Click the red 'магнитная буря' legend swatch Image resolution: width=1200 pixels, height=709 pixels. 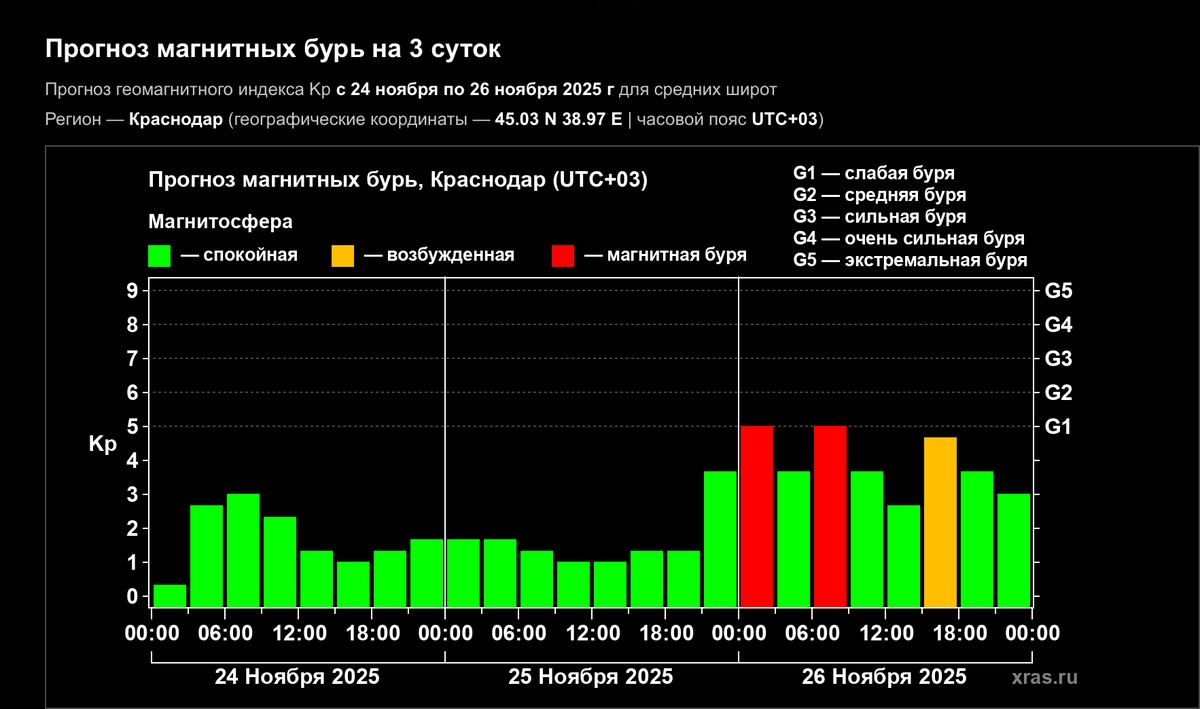tap(563, 255)
